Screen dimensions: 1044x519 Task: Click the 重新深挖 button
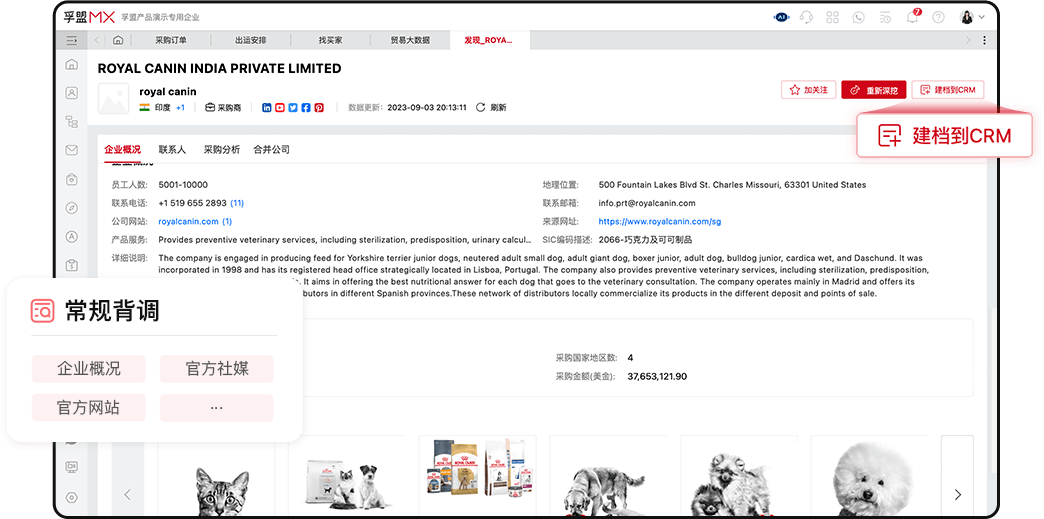tap(873, 90)
